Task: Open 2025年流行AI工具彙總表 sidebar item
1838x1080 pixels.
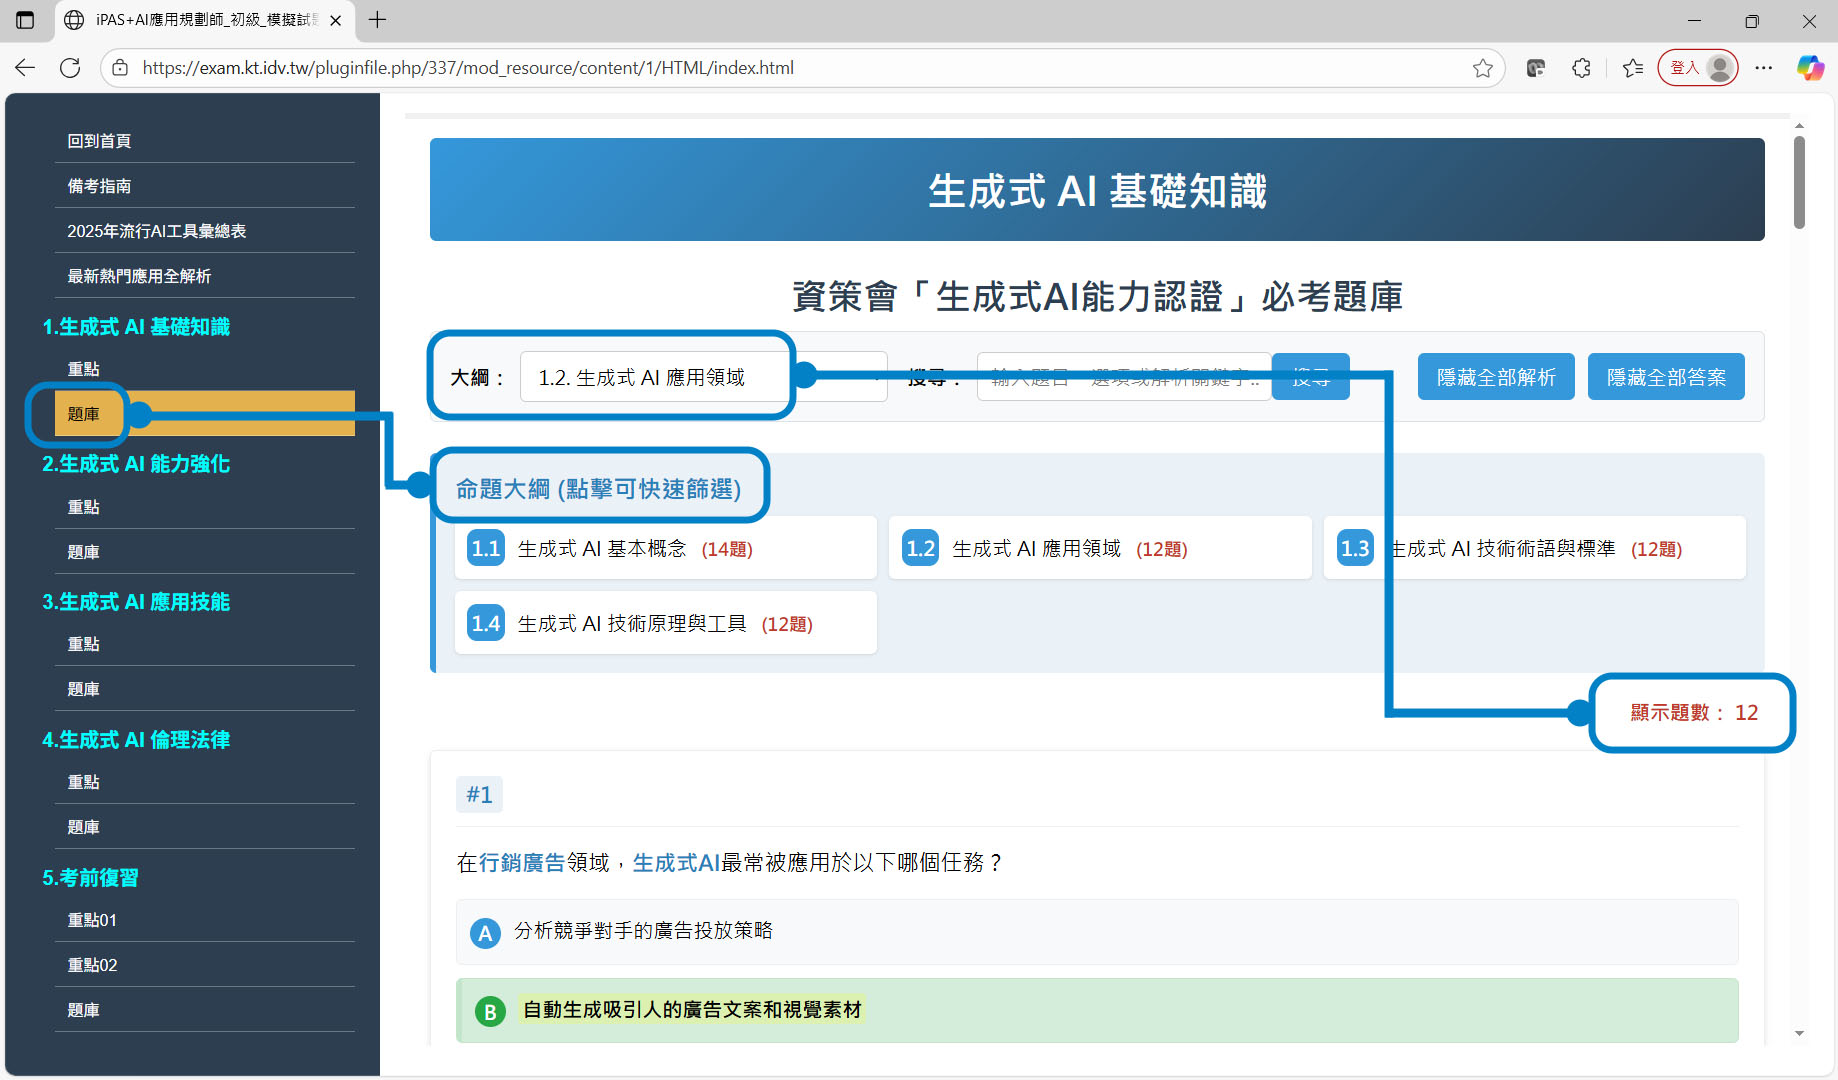Action: point(156,231)
